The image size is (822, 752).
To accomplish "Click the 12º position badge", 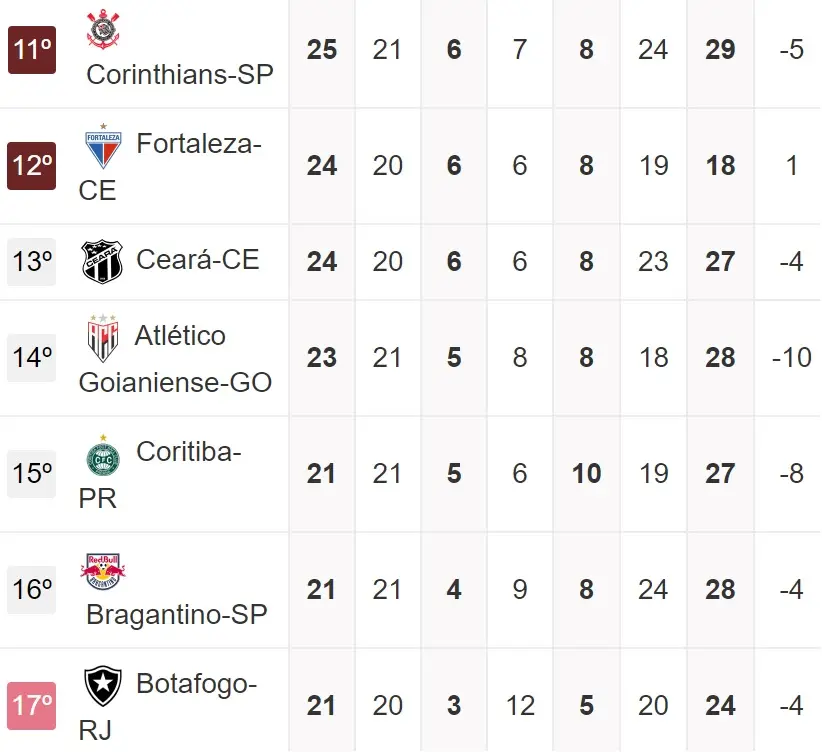I will (32, 166).
